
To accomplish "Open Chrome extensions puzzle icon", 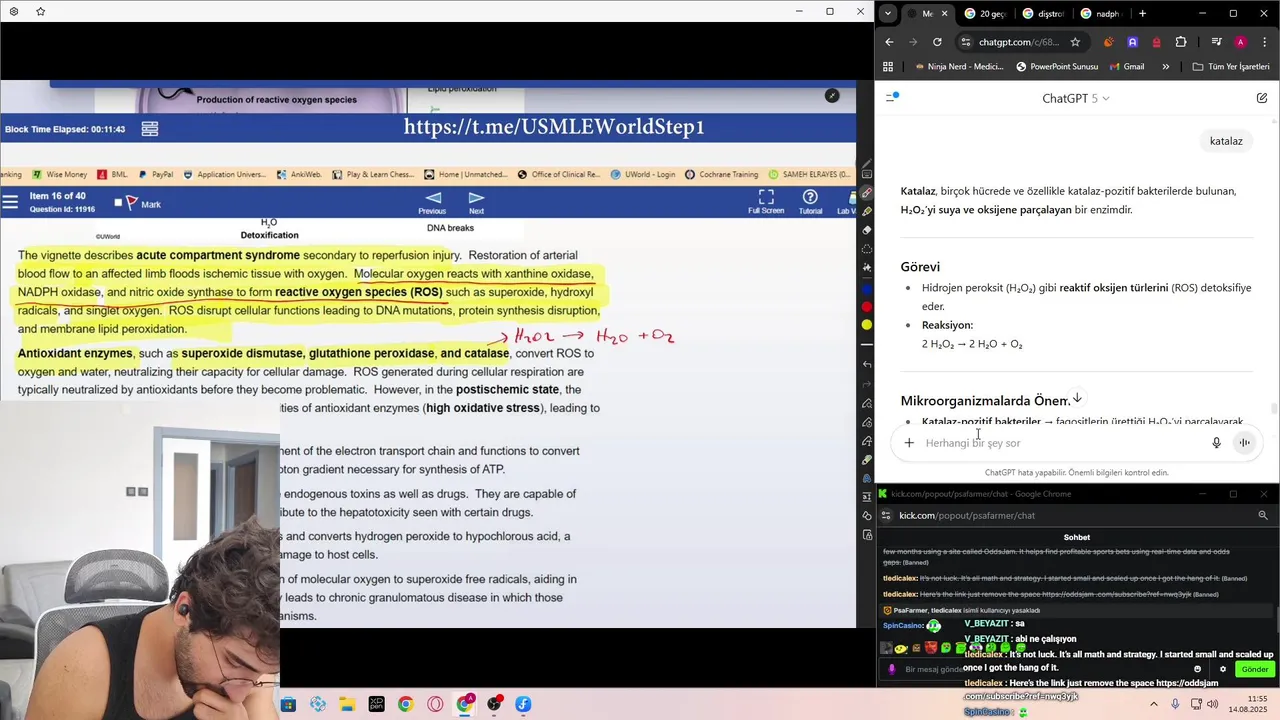I will point(1181,42).
